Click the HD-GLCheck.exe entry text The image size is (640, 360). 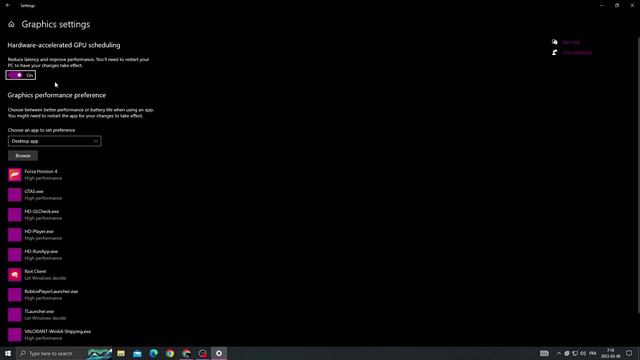click(42, 211)
